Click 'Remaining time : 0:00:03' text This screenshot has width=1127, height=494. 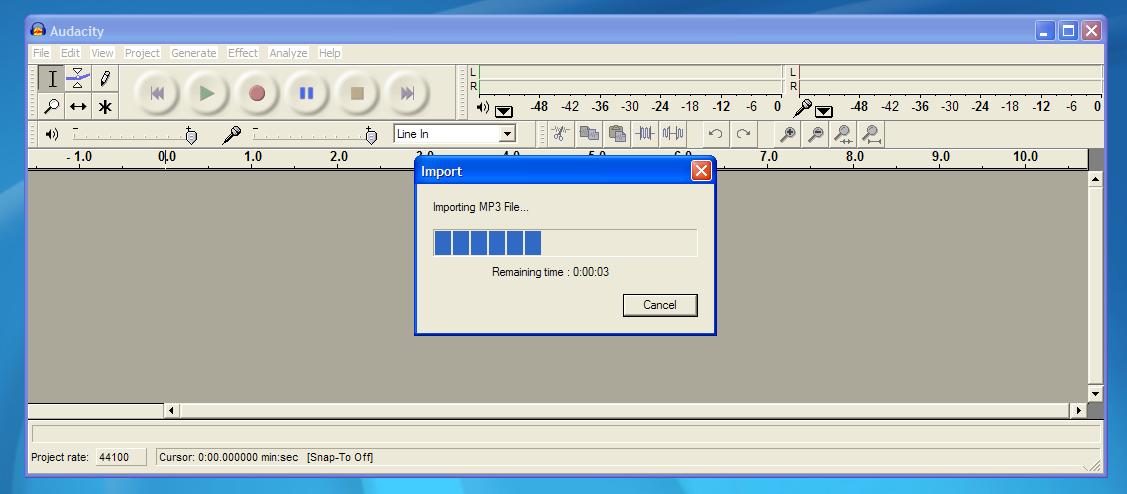pos(551,273)
